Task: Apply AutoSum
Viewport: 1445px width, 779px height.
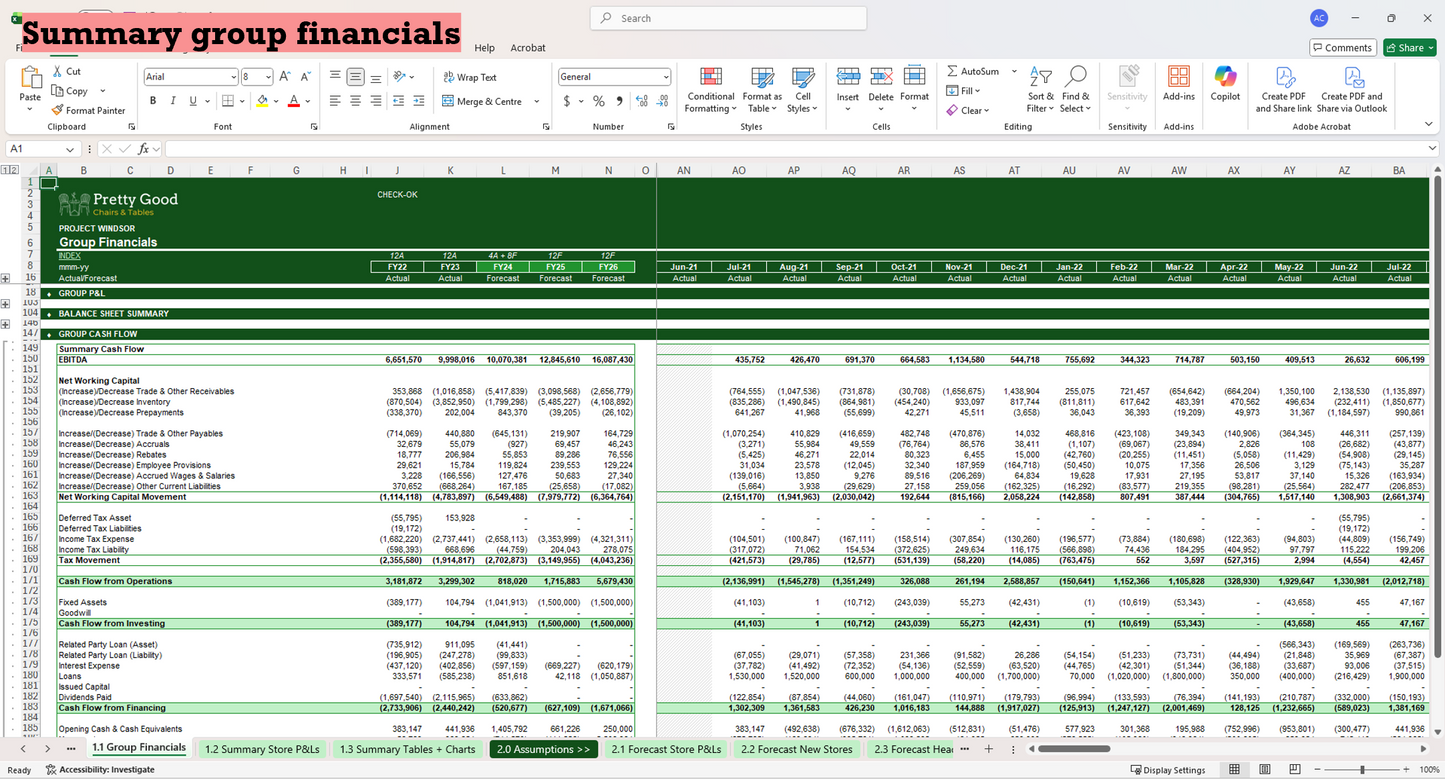Action: 975,70
